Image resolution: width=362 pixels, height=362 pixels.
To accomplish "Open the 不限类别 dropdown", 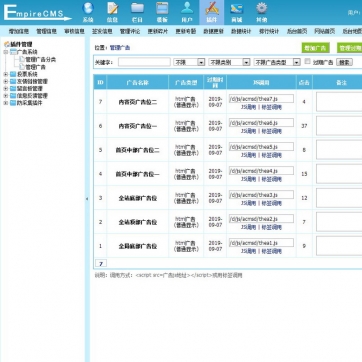I will (x=229, y=62).
